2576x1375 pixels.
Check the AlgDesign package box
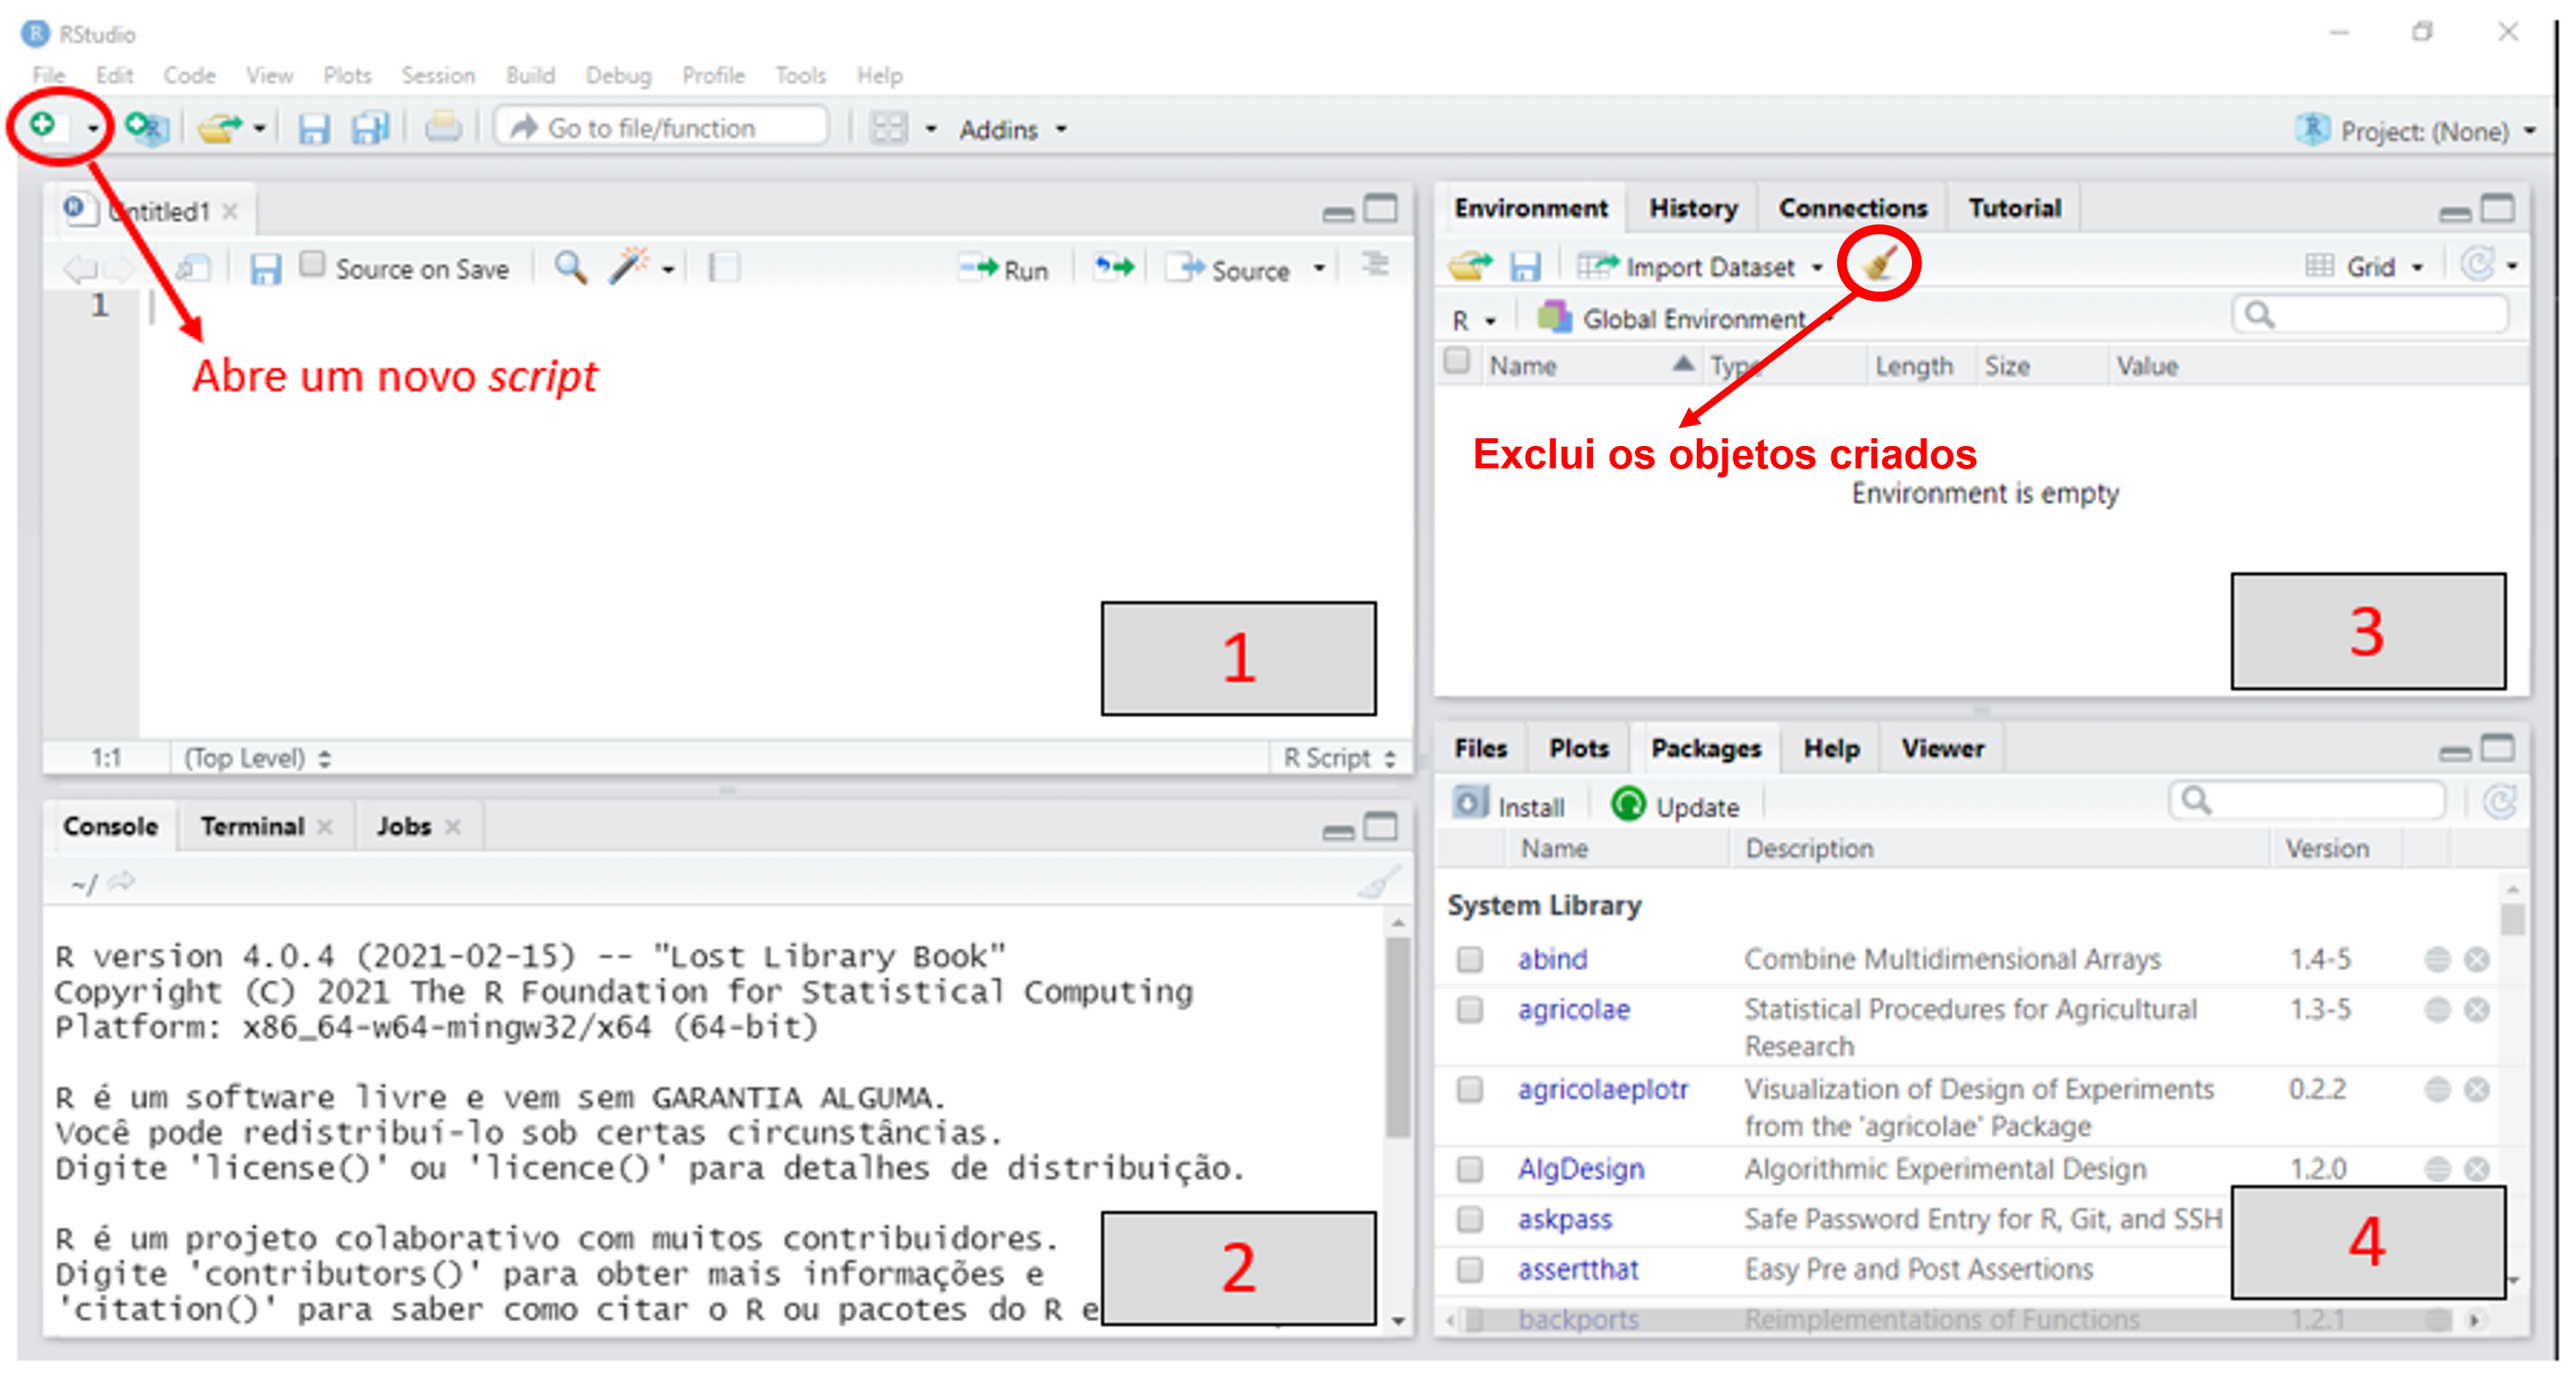click(1470, 1169)
